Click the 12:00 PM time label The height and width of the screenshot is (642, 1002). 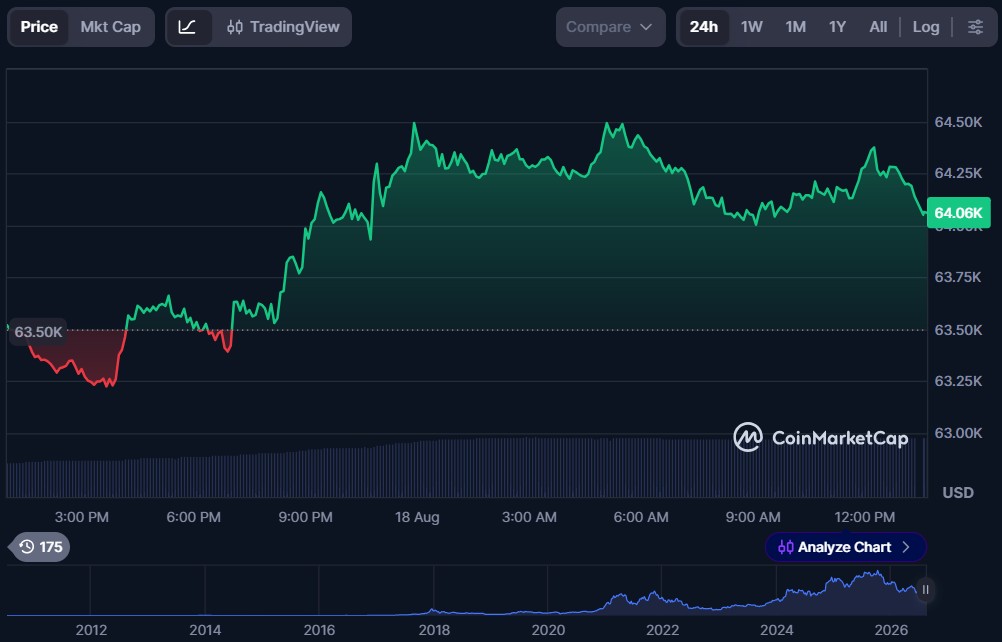pyautogui.click(x=865, y=517)
